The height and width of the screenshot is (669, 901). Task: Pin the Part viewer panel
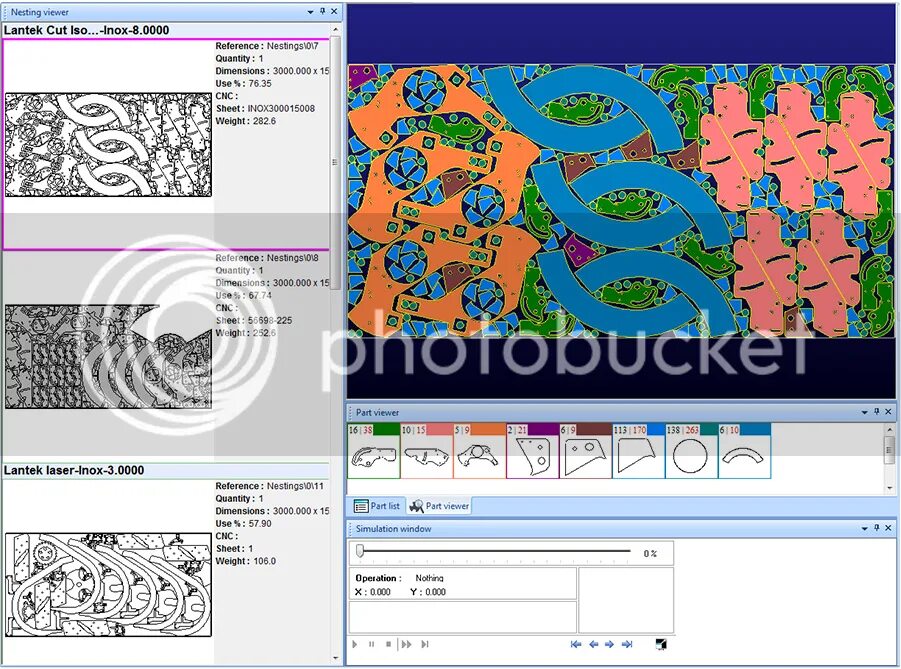tap(877, 412)
